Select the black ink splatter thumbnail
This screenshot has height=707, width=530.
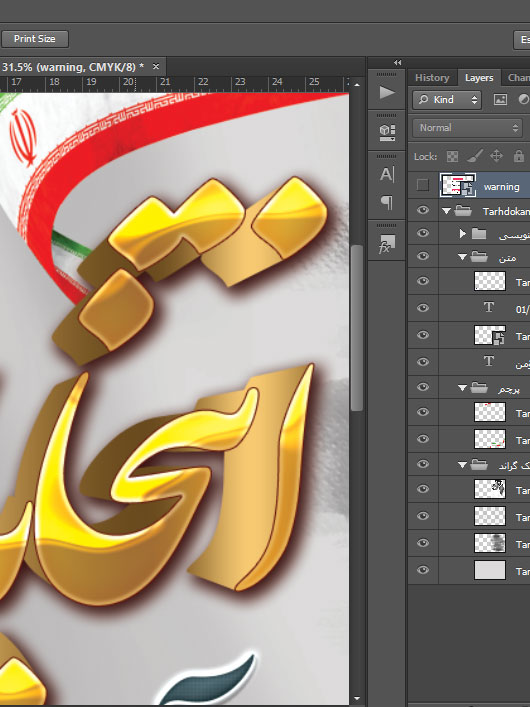(x=490, y=489)
